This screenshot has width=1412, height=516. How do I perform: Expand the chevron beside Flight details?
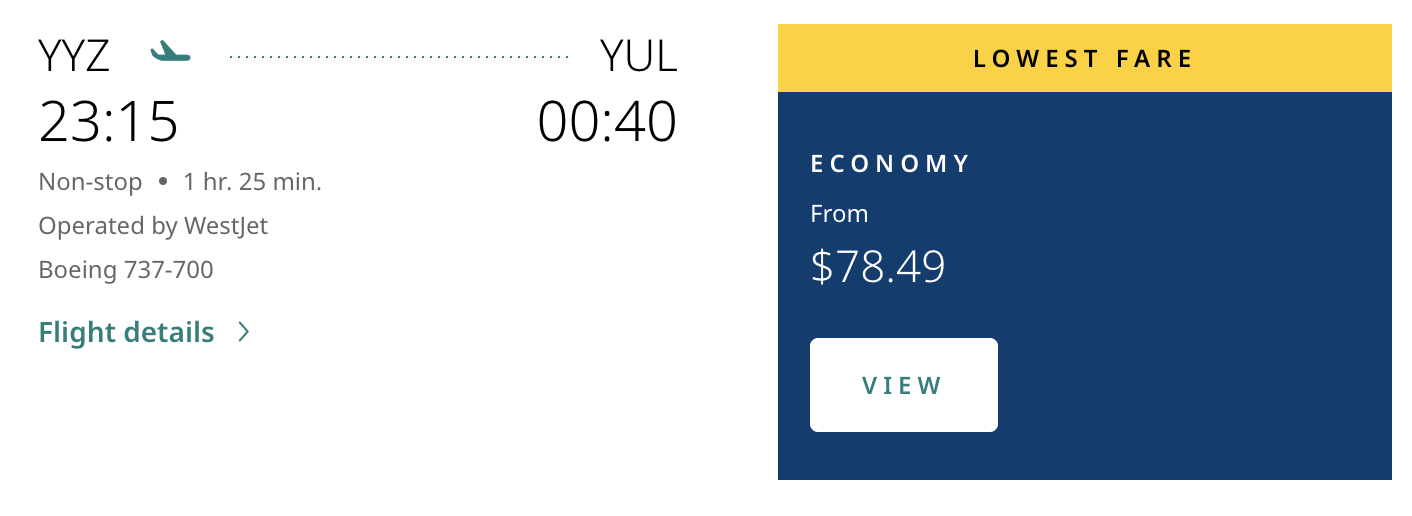(244, 332)
